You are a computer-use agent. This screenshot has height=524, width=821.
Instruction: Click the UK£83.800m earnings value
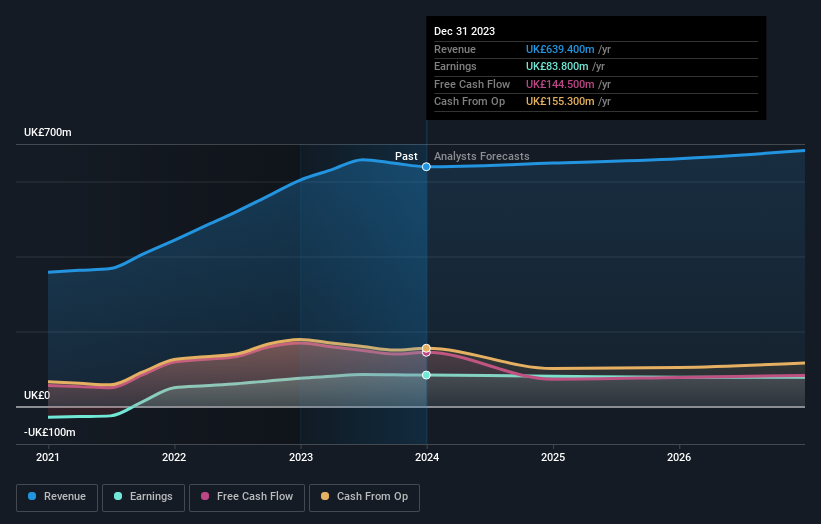pos(557,66)
